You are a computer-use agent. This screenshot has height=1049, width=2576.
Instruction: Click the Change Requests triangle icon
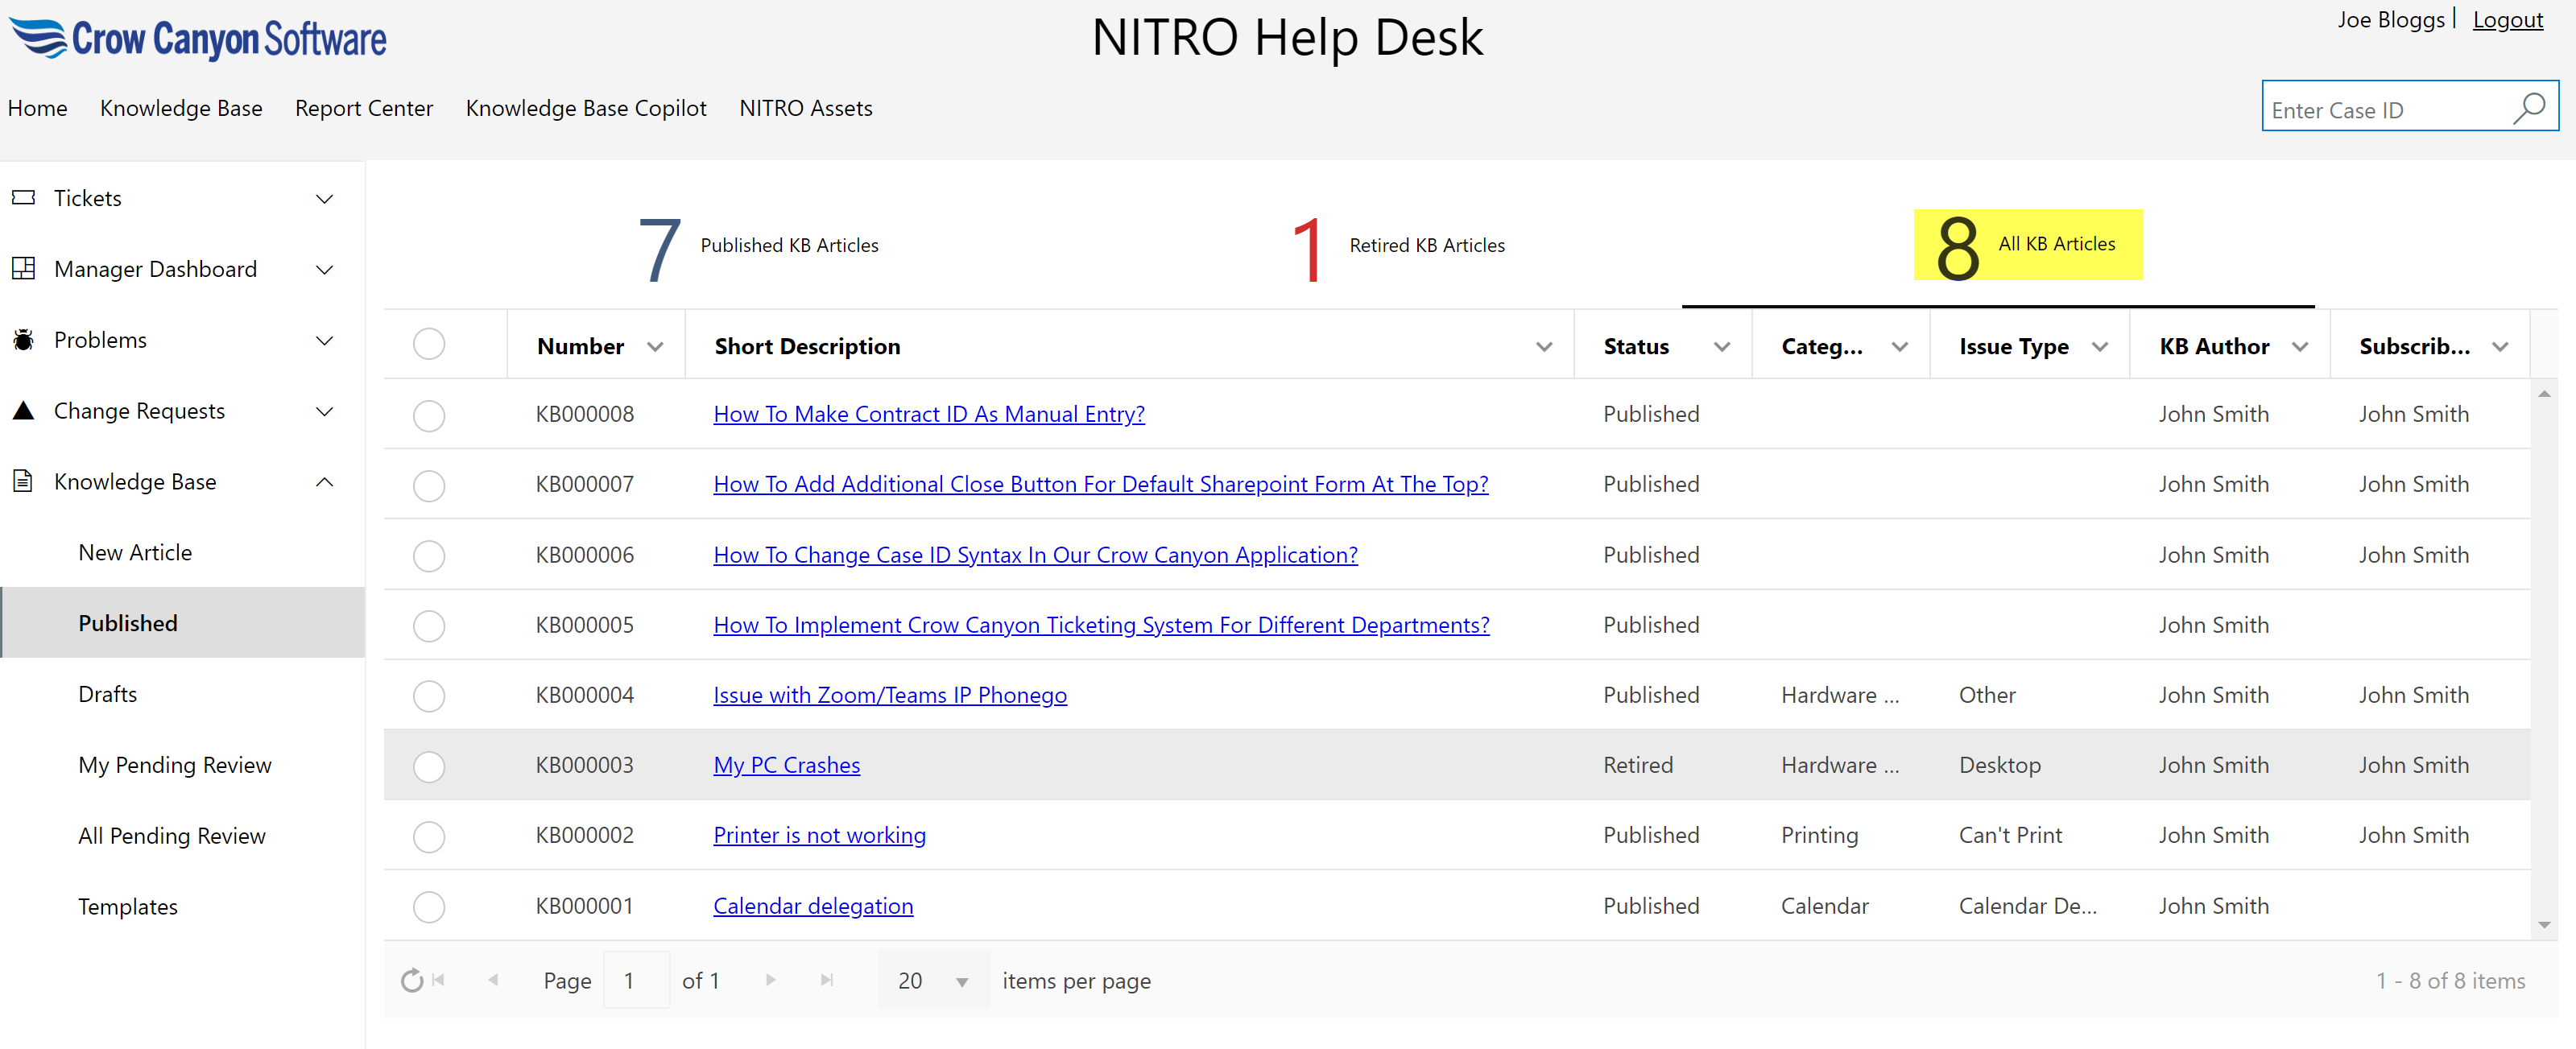pyautogui.click(x=23, y=410)
